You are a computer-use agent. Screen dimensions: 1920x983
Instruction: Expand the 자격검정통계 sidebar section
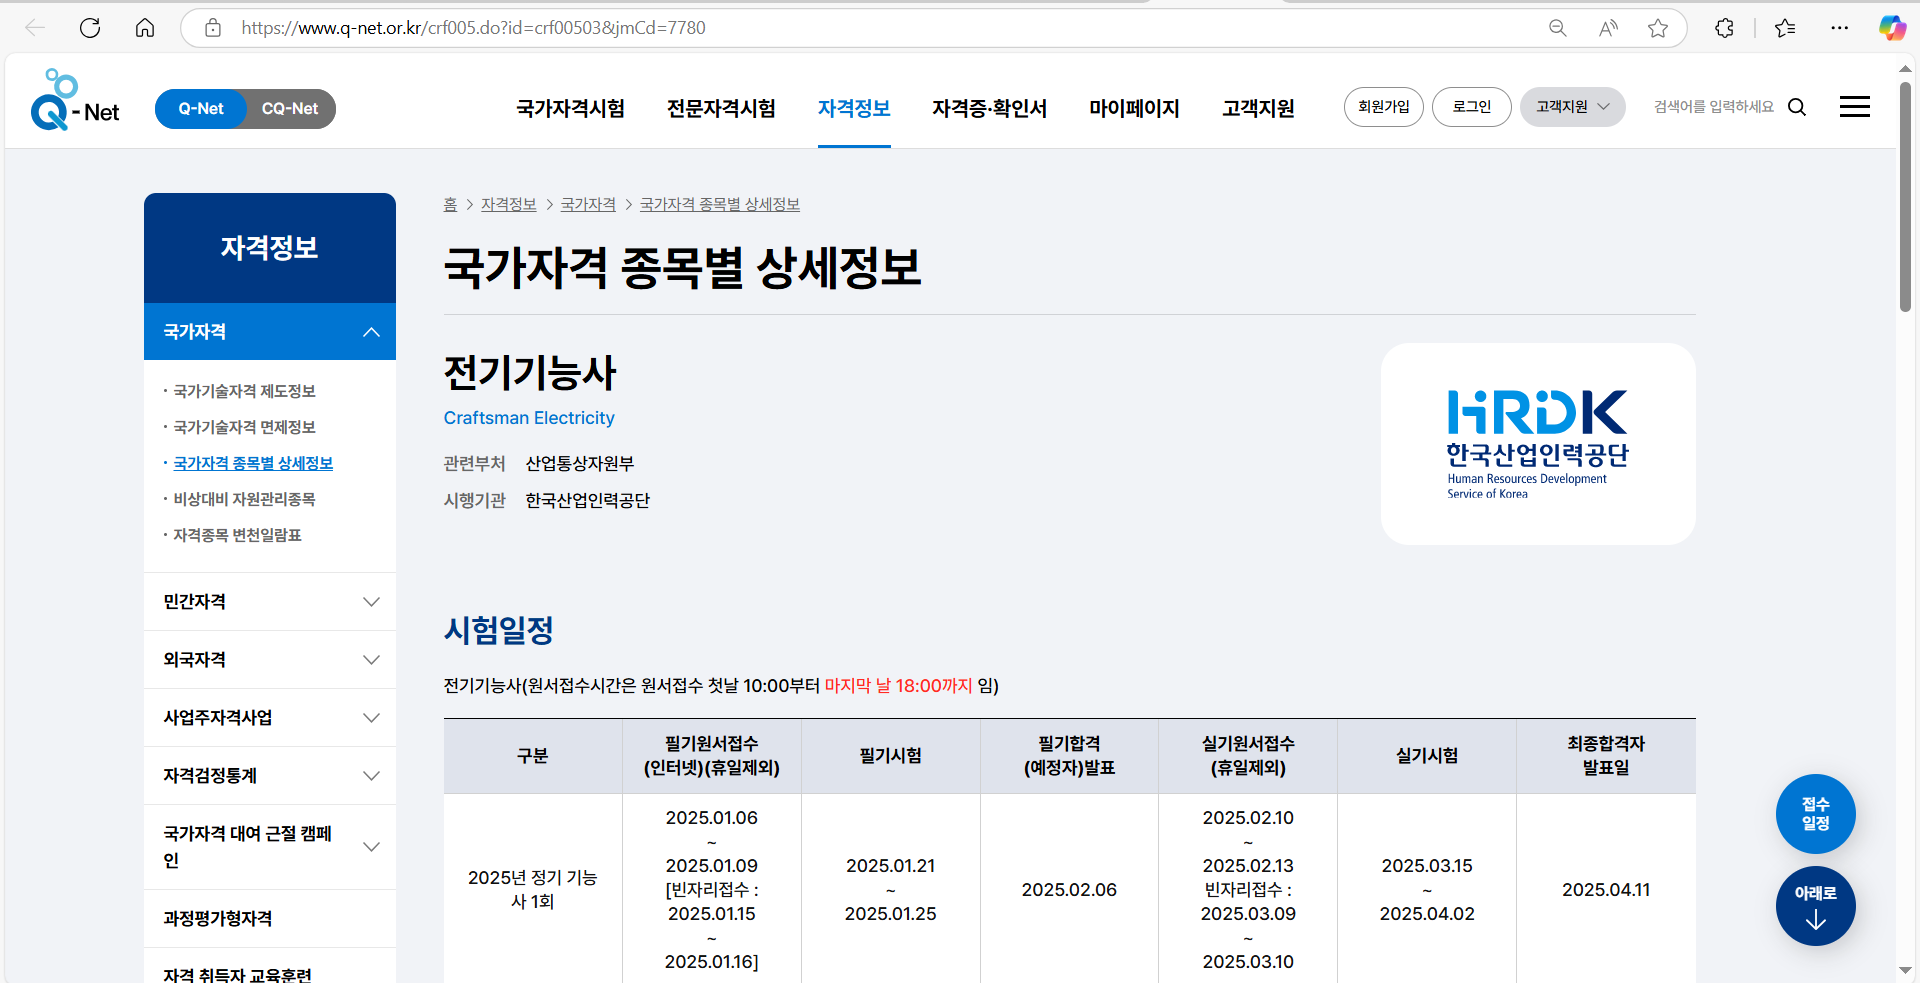[270, 776]
